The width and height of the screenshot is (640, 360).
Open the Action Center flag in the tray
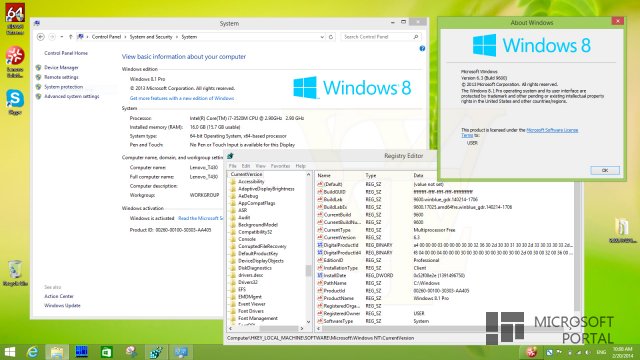tap(559, 352)
